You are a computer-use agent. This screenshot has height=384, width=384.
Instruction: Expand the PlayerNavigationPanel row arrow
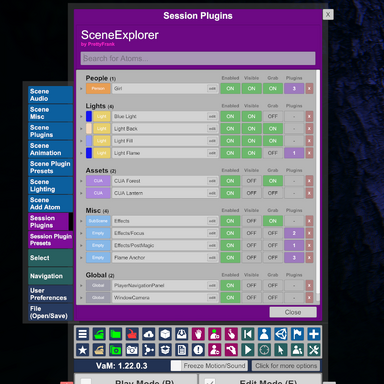(81, 286)
